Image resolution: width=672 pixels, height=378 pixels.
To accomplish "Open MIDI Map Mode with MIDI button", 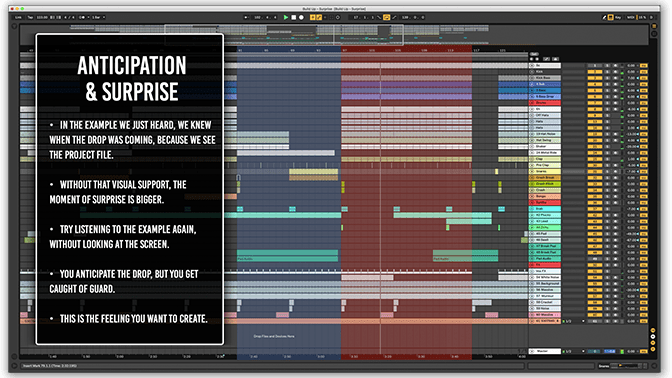I will 630,18.
